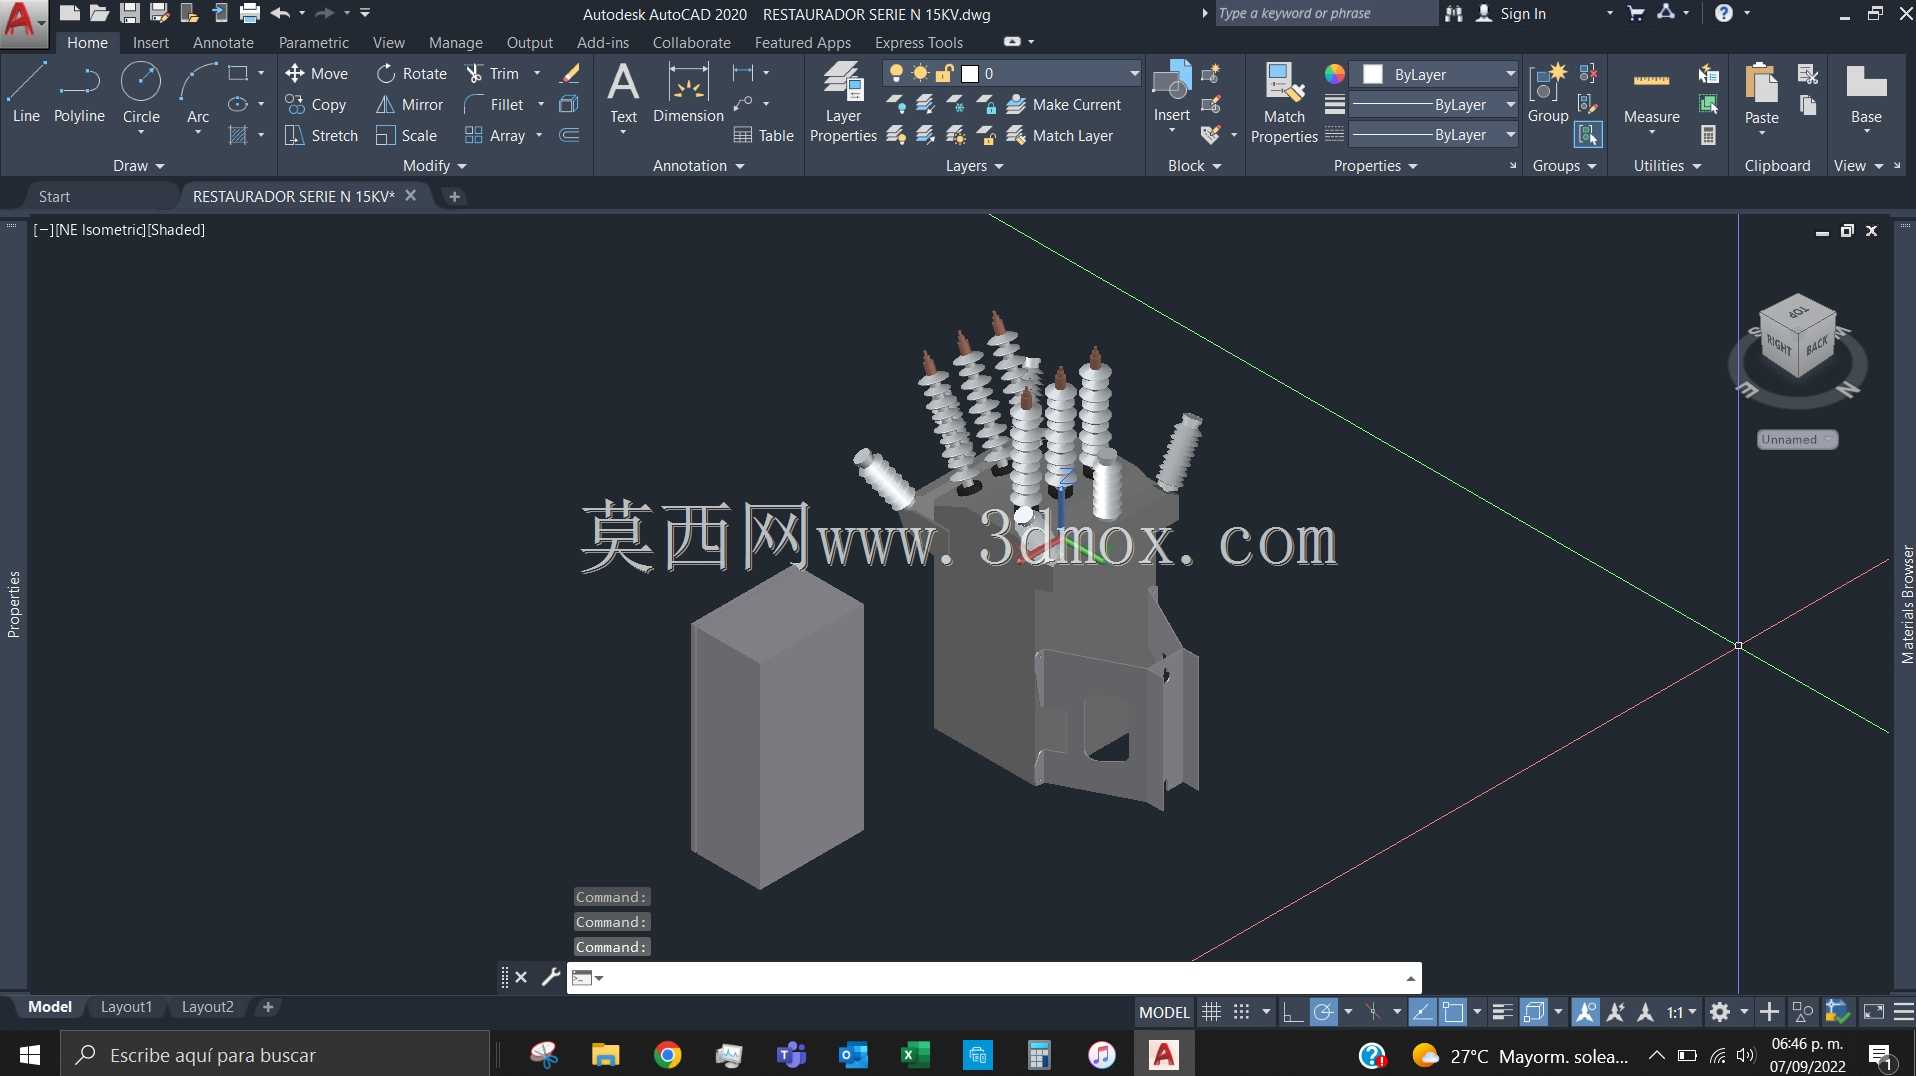1916x1076 pixels.
Task: Click the ByLayer color square swatch
Action: pyautogui.click(x=1373, y=74)
